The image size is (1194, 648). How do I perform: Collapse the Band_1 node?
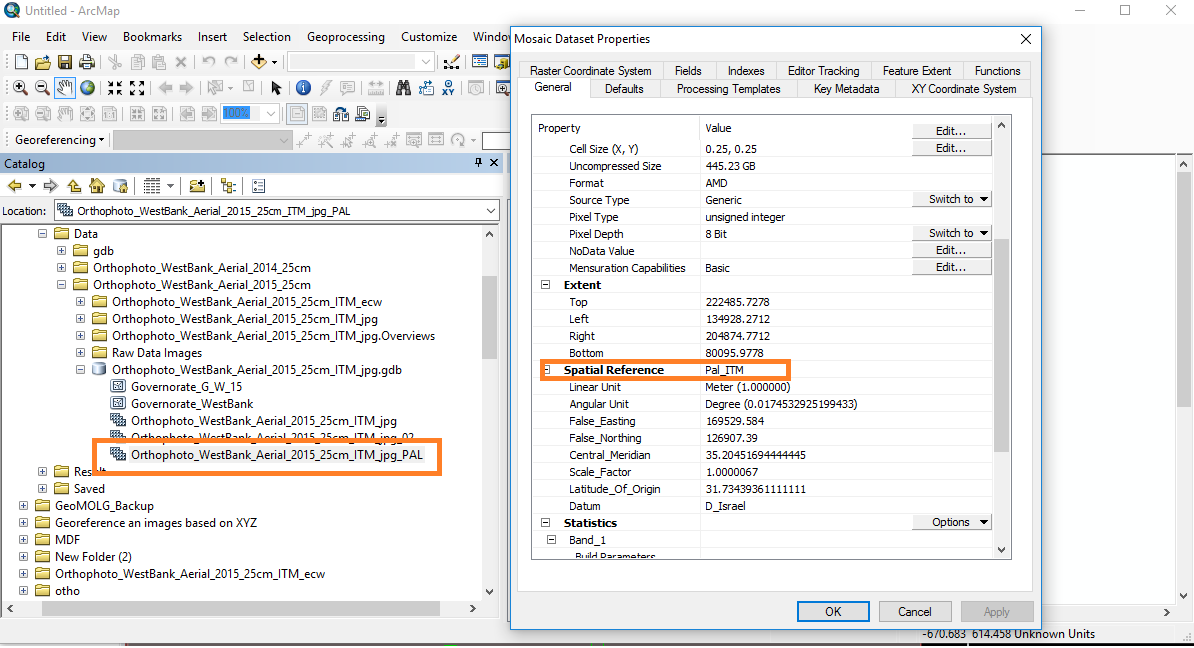pyautogui.click(x=552, y=540)
